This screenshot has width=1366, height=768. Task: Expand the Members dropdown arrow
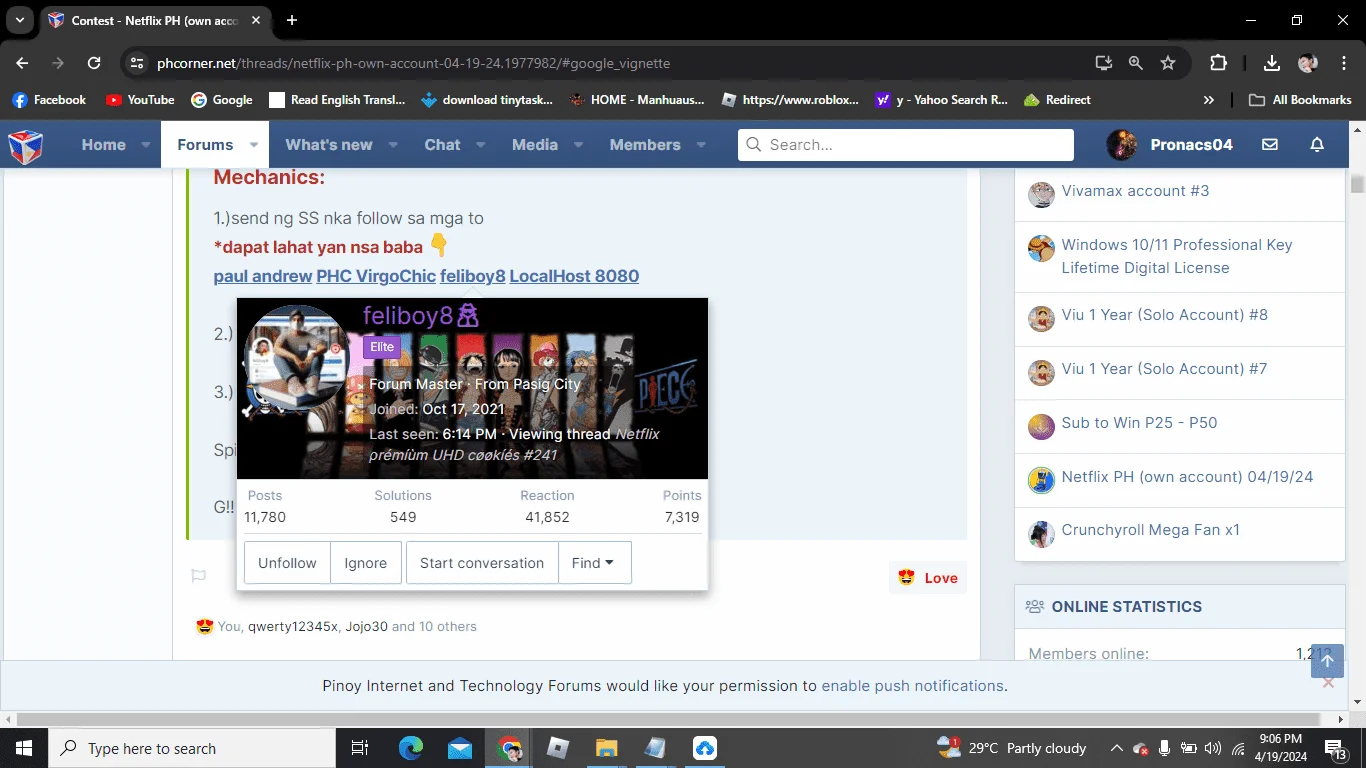(x=701, y=145)
